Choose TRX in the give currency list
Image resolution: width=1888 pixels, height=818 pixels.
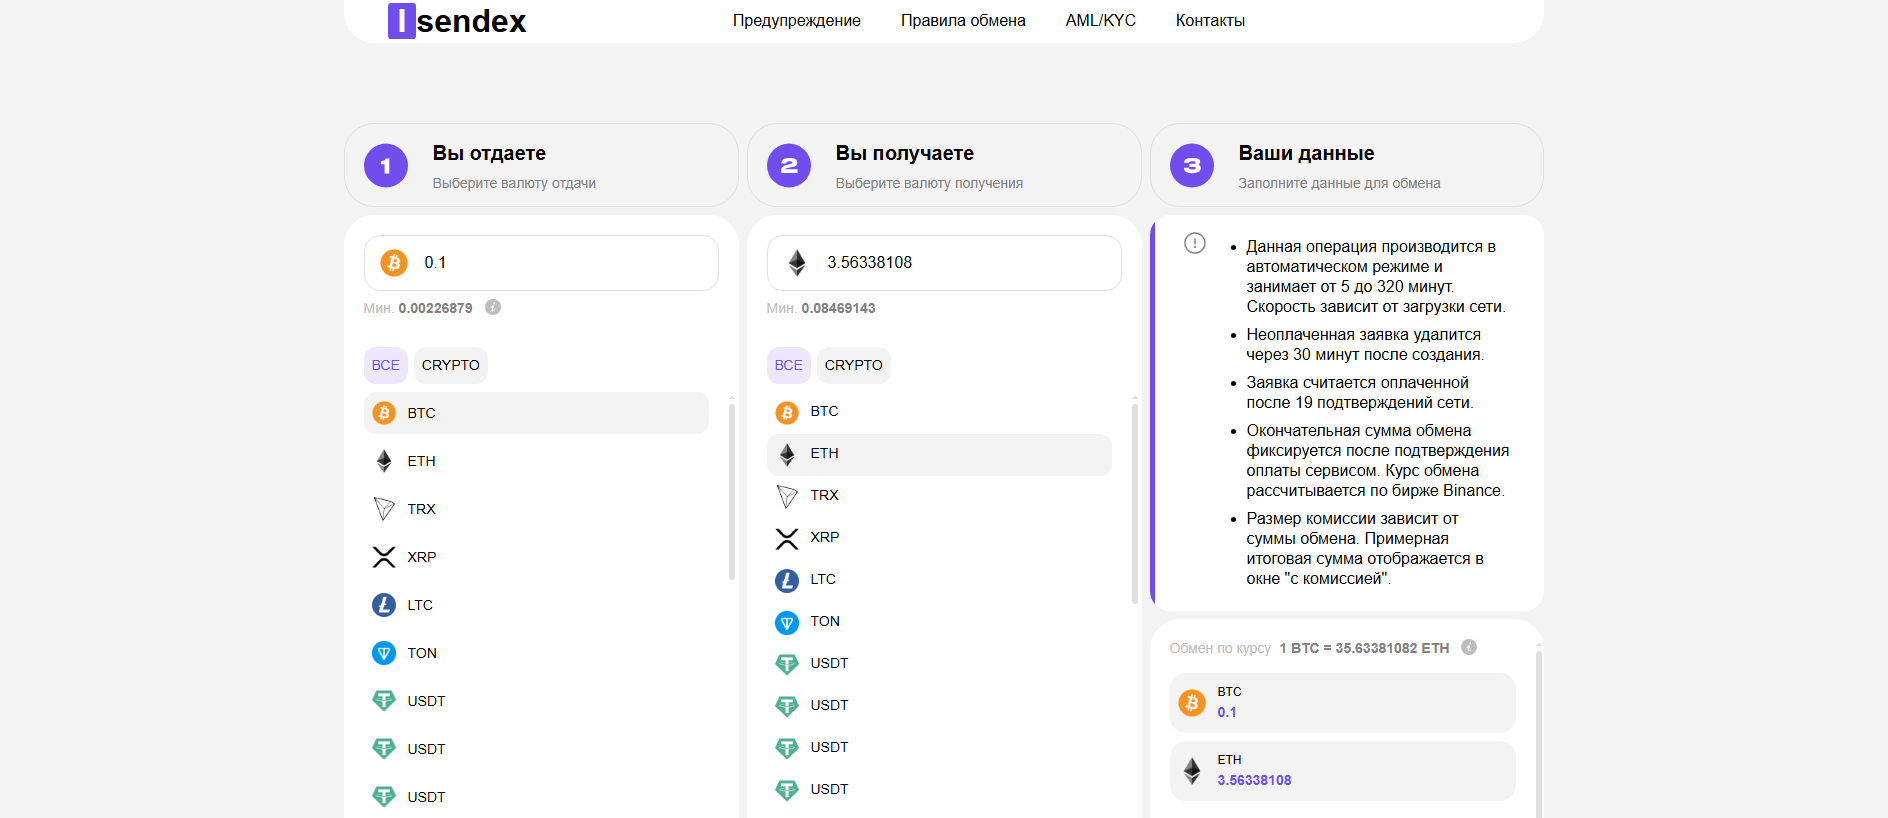coord(536,509)
